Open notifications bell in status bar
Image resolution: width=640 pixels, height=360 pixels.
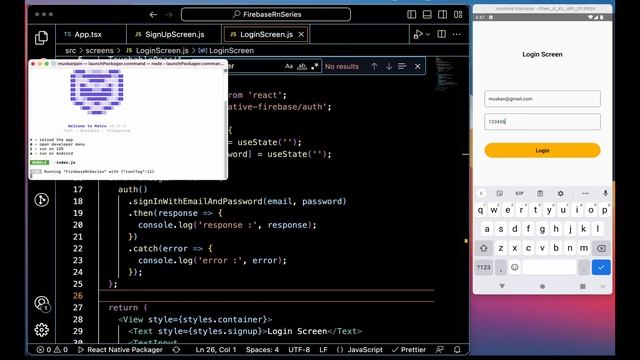pos(457,349)
